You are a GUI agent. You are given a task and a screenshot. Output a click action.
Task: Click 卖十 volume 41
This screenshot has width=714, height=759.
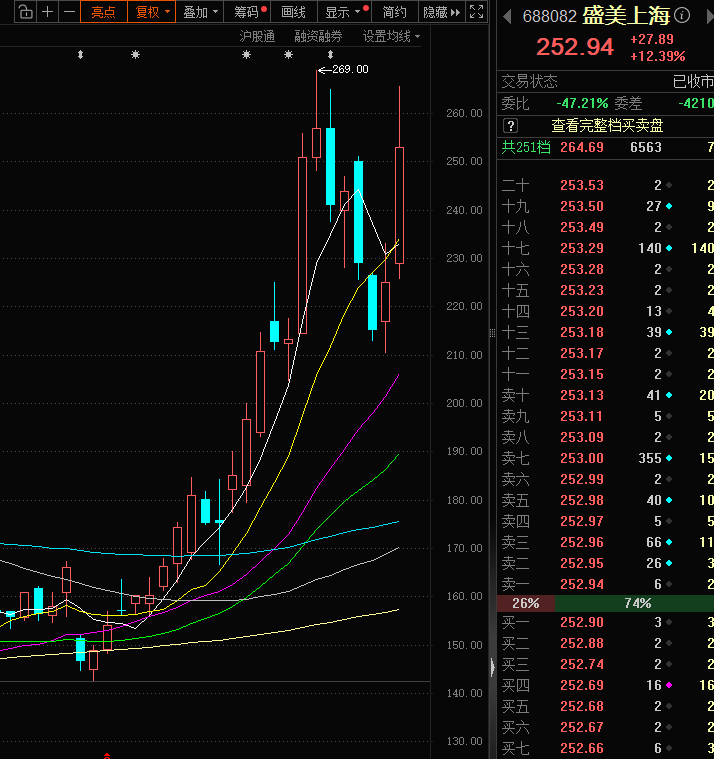654,395
